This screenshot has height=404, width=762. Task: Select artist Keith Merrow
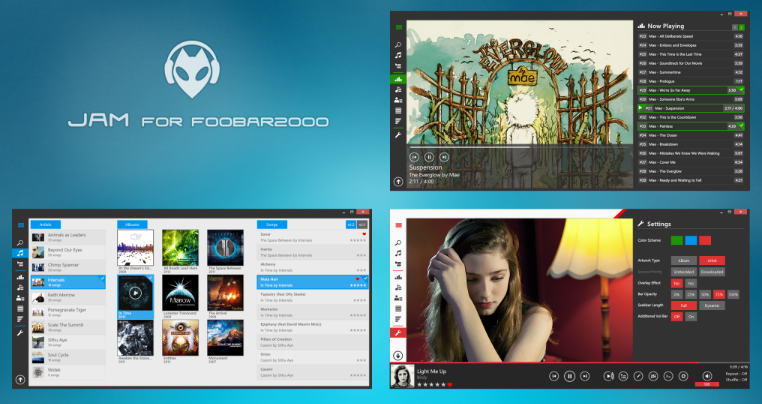68,297
